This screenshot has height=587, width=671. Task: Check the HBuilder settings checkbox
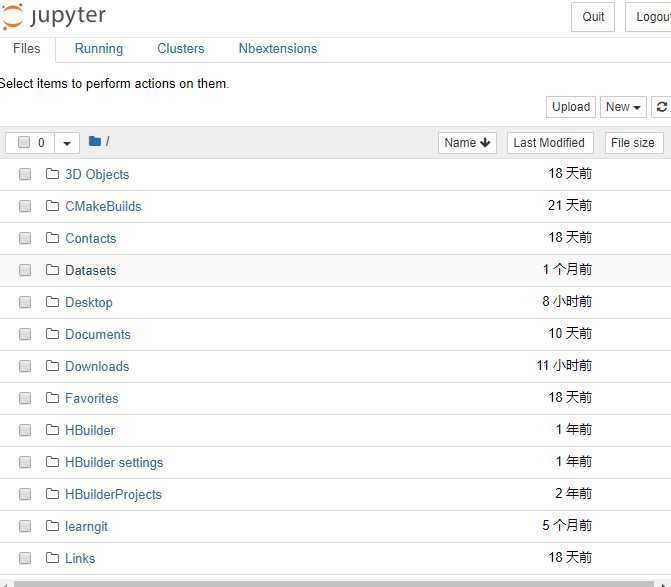pyautogui.click(x=25, y=462)
